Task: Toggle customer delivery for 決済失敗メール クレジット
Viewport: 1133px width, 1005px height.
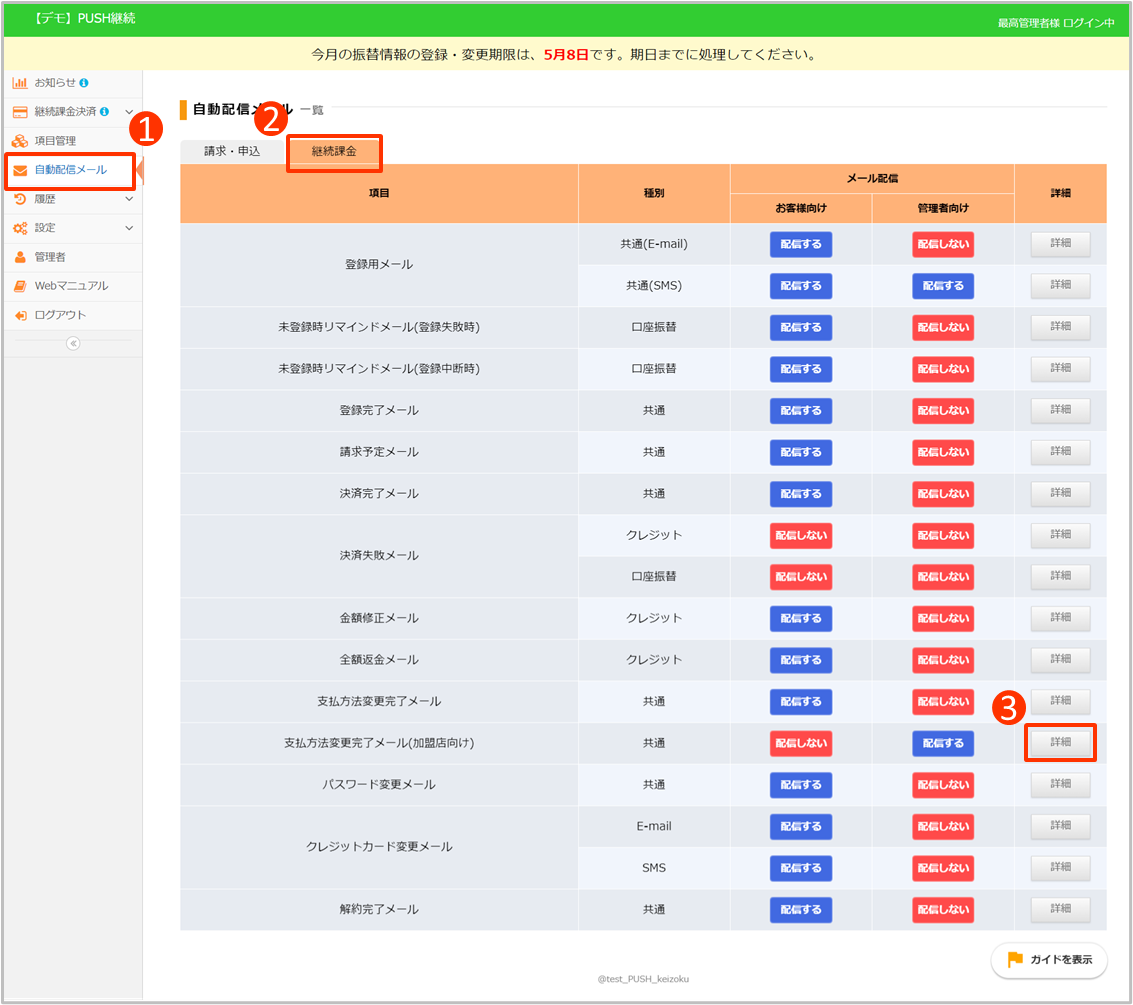Action: (x=800, y=535)
